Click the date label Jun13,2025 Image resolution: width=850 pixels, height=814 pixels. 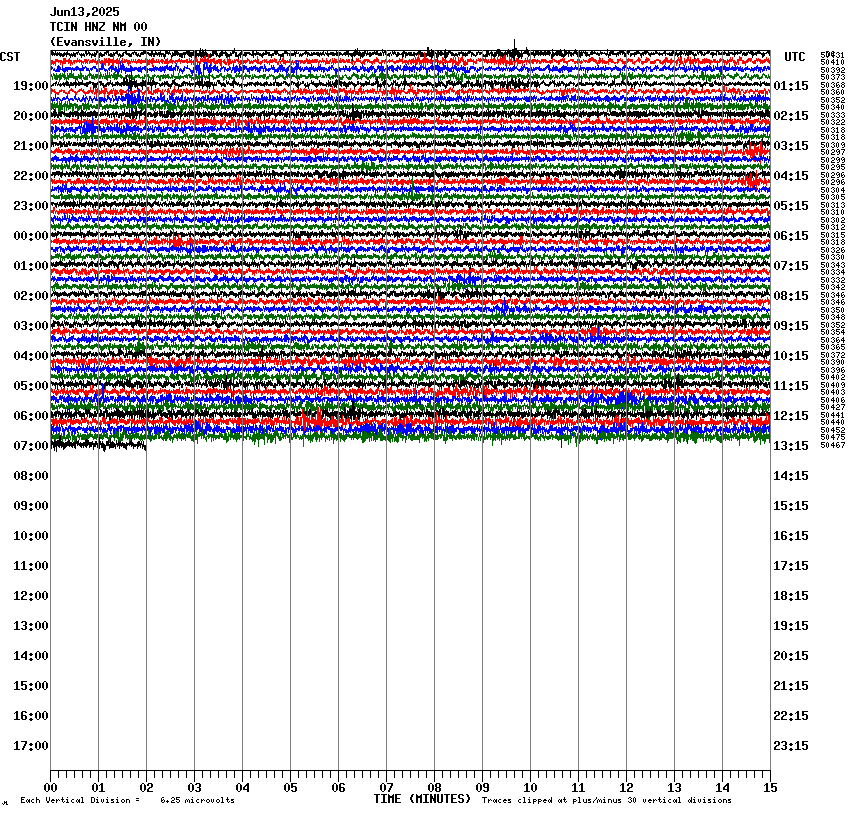coord(85,12)
